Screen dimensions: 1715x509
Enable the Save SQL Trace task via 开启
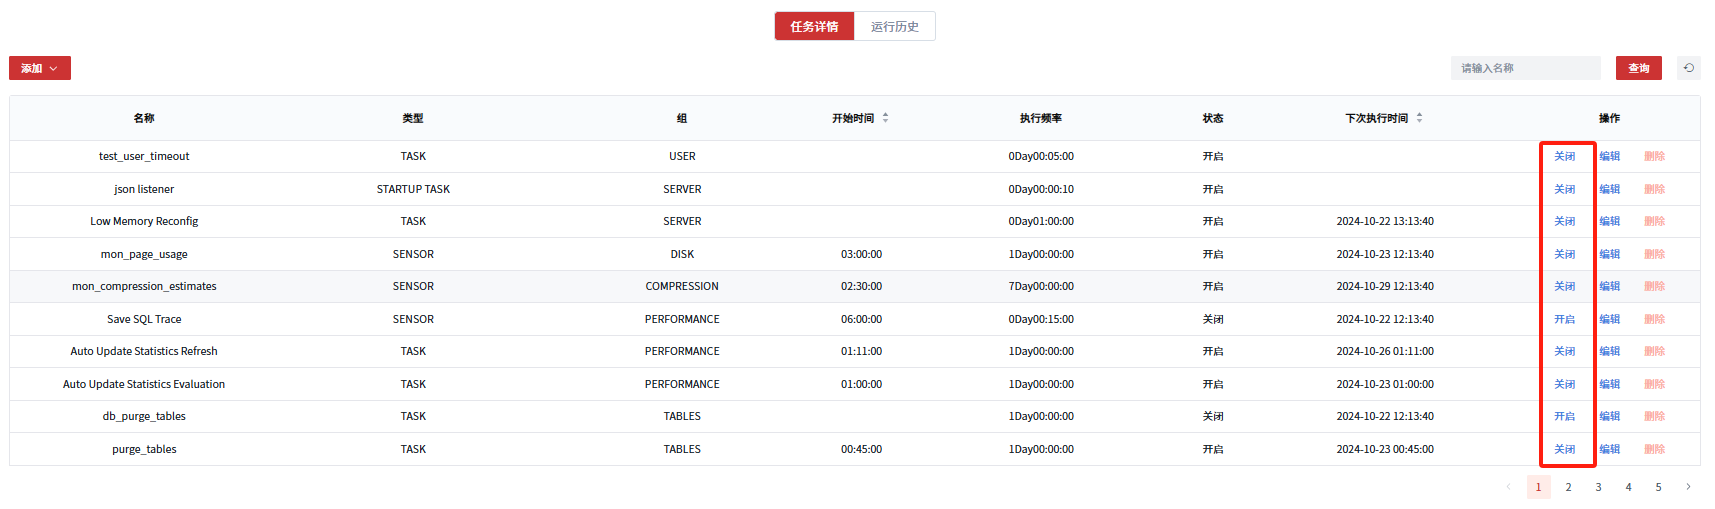1564,320
